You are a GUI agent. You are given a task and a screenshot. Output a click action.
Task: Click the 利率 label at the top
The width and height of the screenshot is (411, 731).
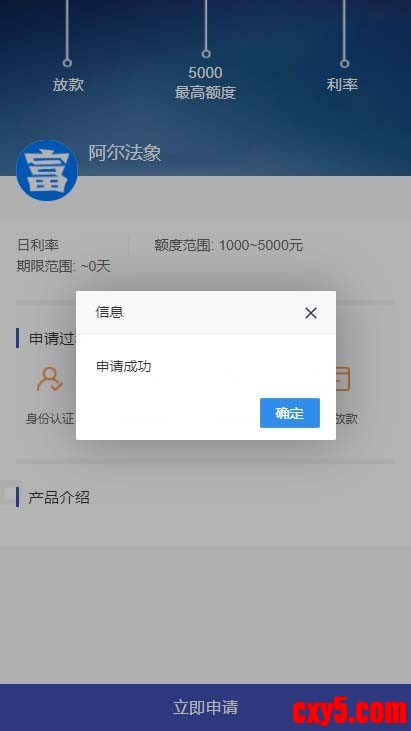coord(342,85)
